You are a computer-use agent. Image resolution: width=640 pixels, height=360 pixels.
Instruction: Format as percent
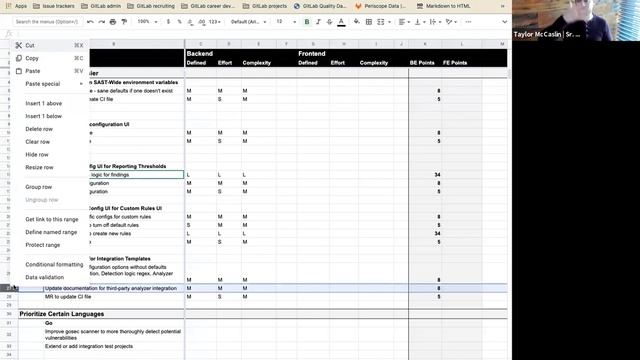pos(179,22)
